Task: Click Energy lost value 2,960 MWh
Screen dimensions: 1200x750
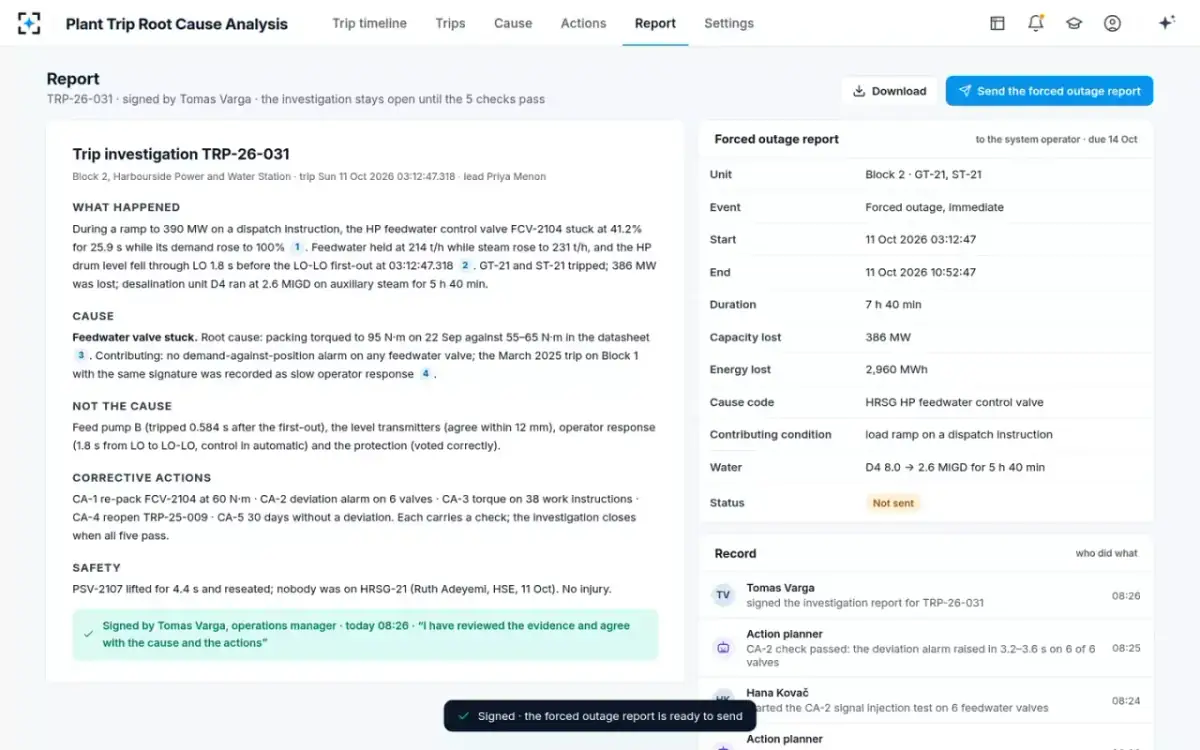Action: 896,369
